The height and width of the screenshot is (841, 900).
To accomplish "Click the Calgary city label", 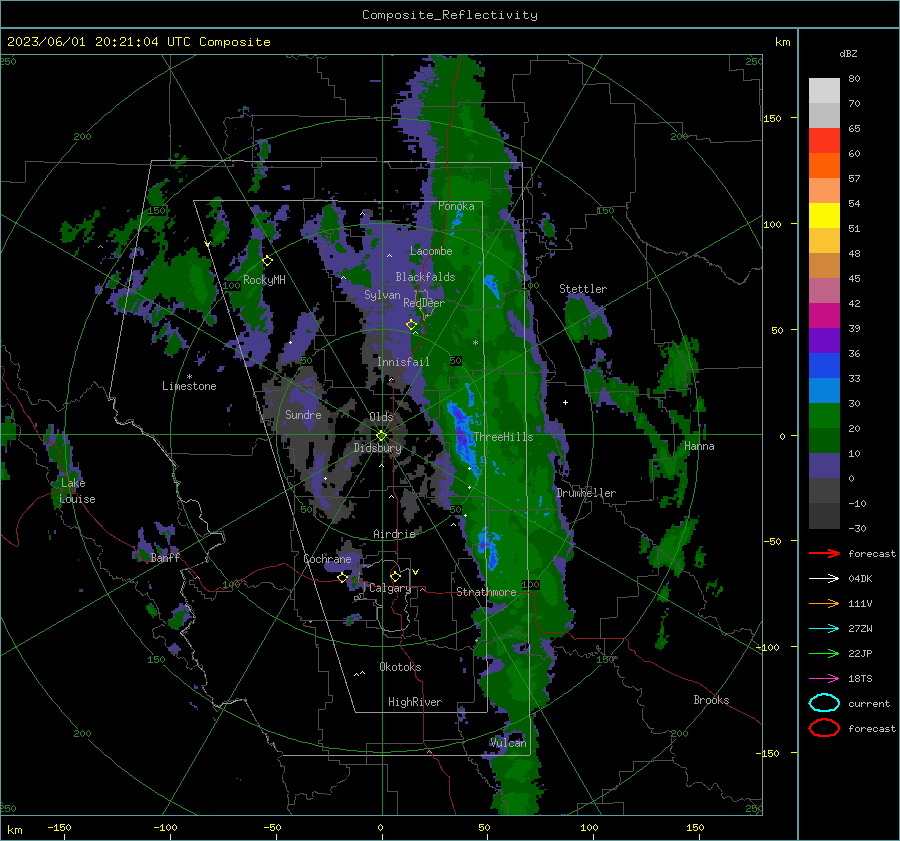I will click(x=390, y=588).
